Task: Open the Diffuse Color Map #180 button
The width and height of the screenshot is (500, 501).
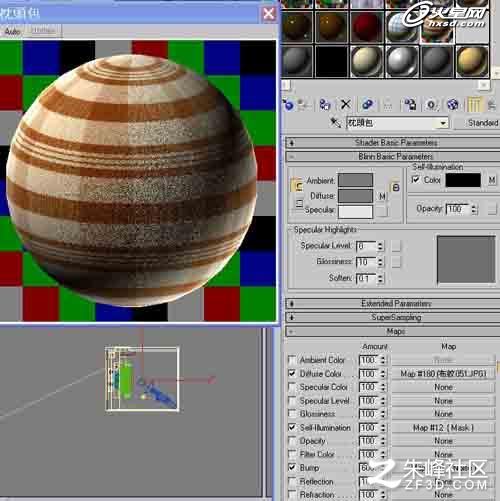Action: pyautogui.click(x=443, y=374)
